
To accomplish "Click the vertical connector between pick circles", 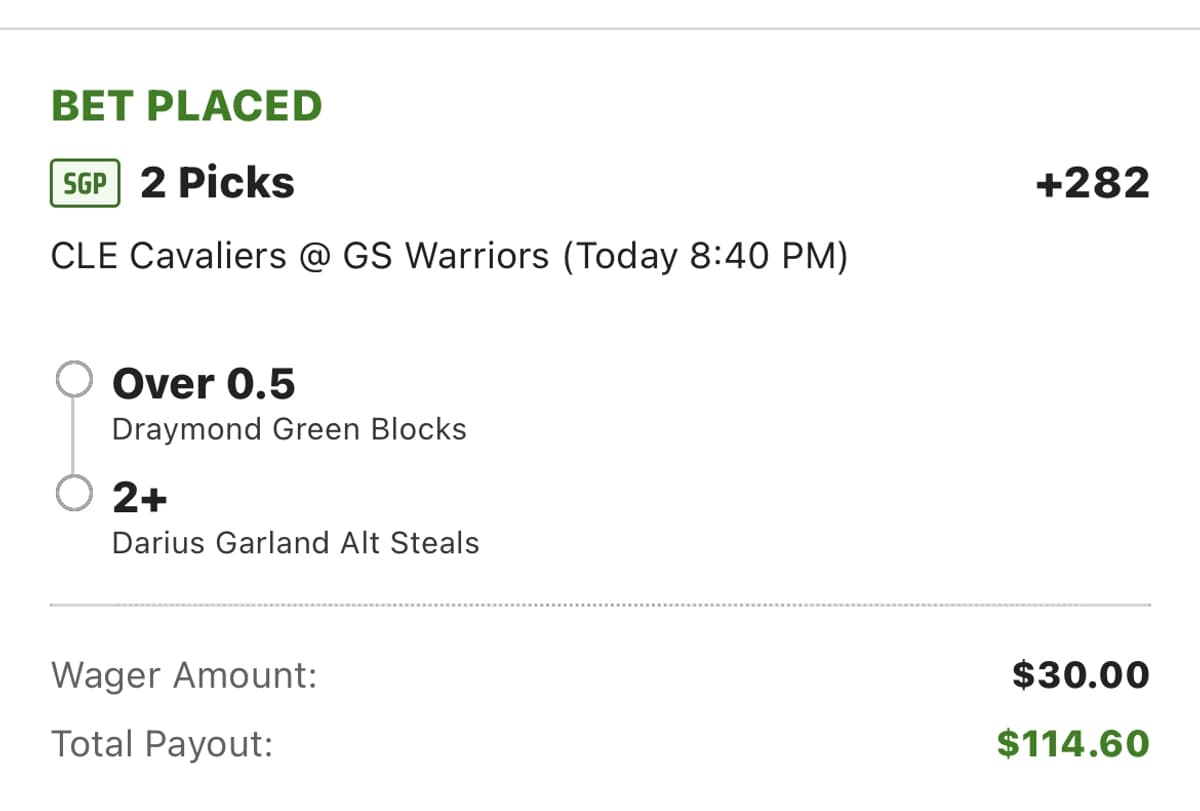I will coord(74,437).
